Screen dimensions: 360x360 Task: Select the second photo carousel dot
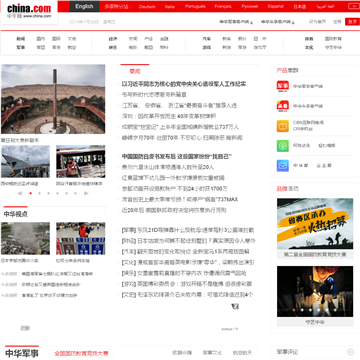click(x=40, y=193)
